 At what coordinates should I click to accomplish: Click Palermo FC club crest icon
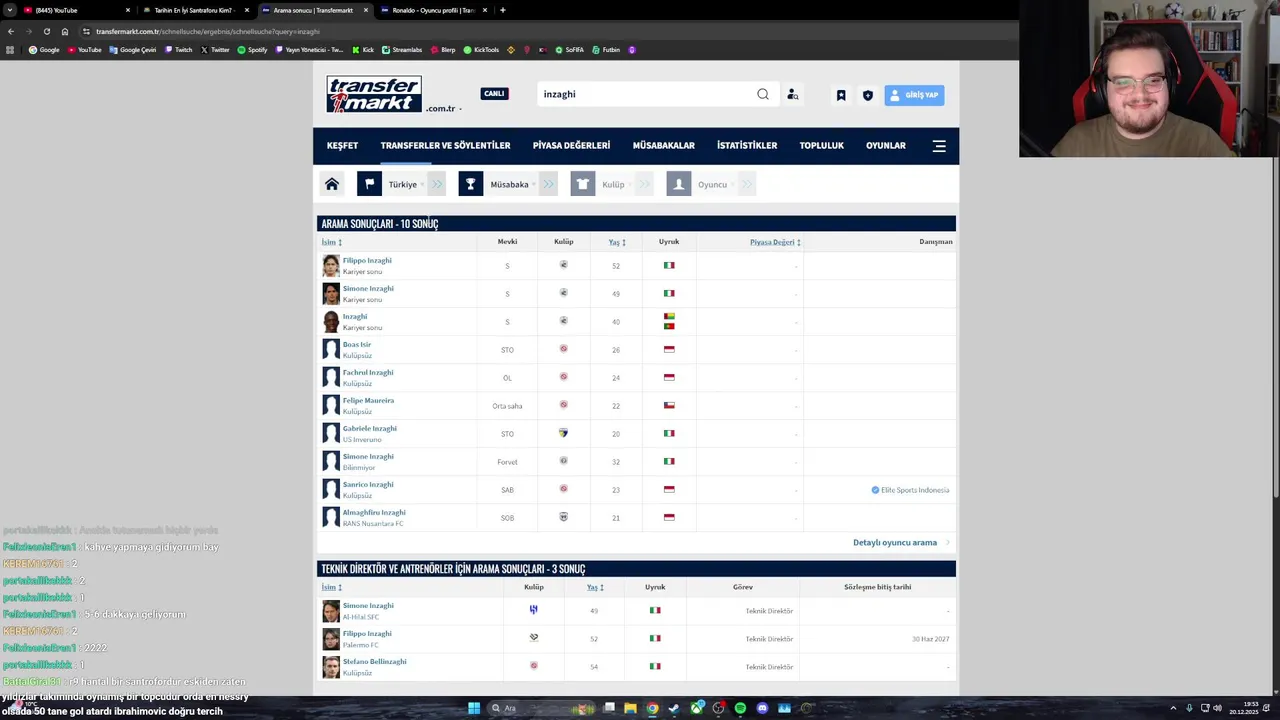click(x=533, y=637)
